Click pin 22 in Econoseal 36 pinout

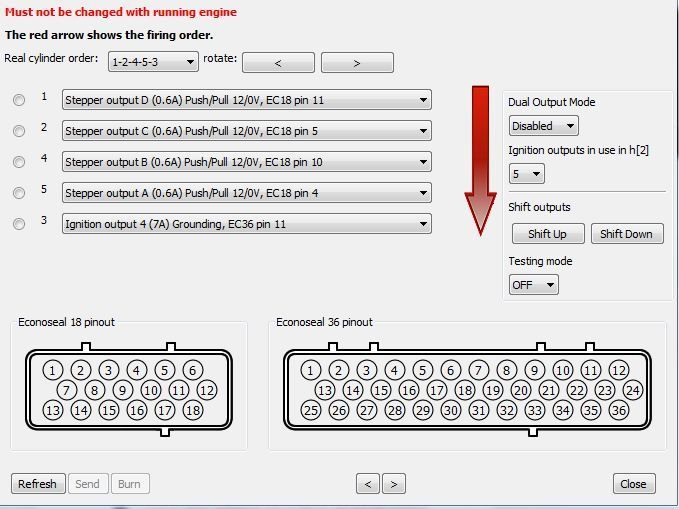click(577, 390)
